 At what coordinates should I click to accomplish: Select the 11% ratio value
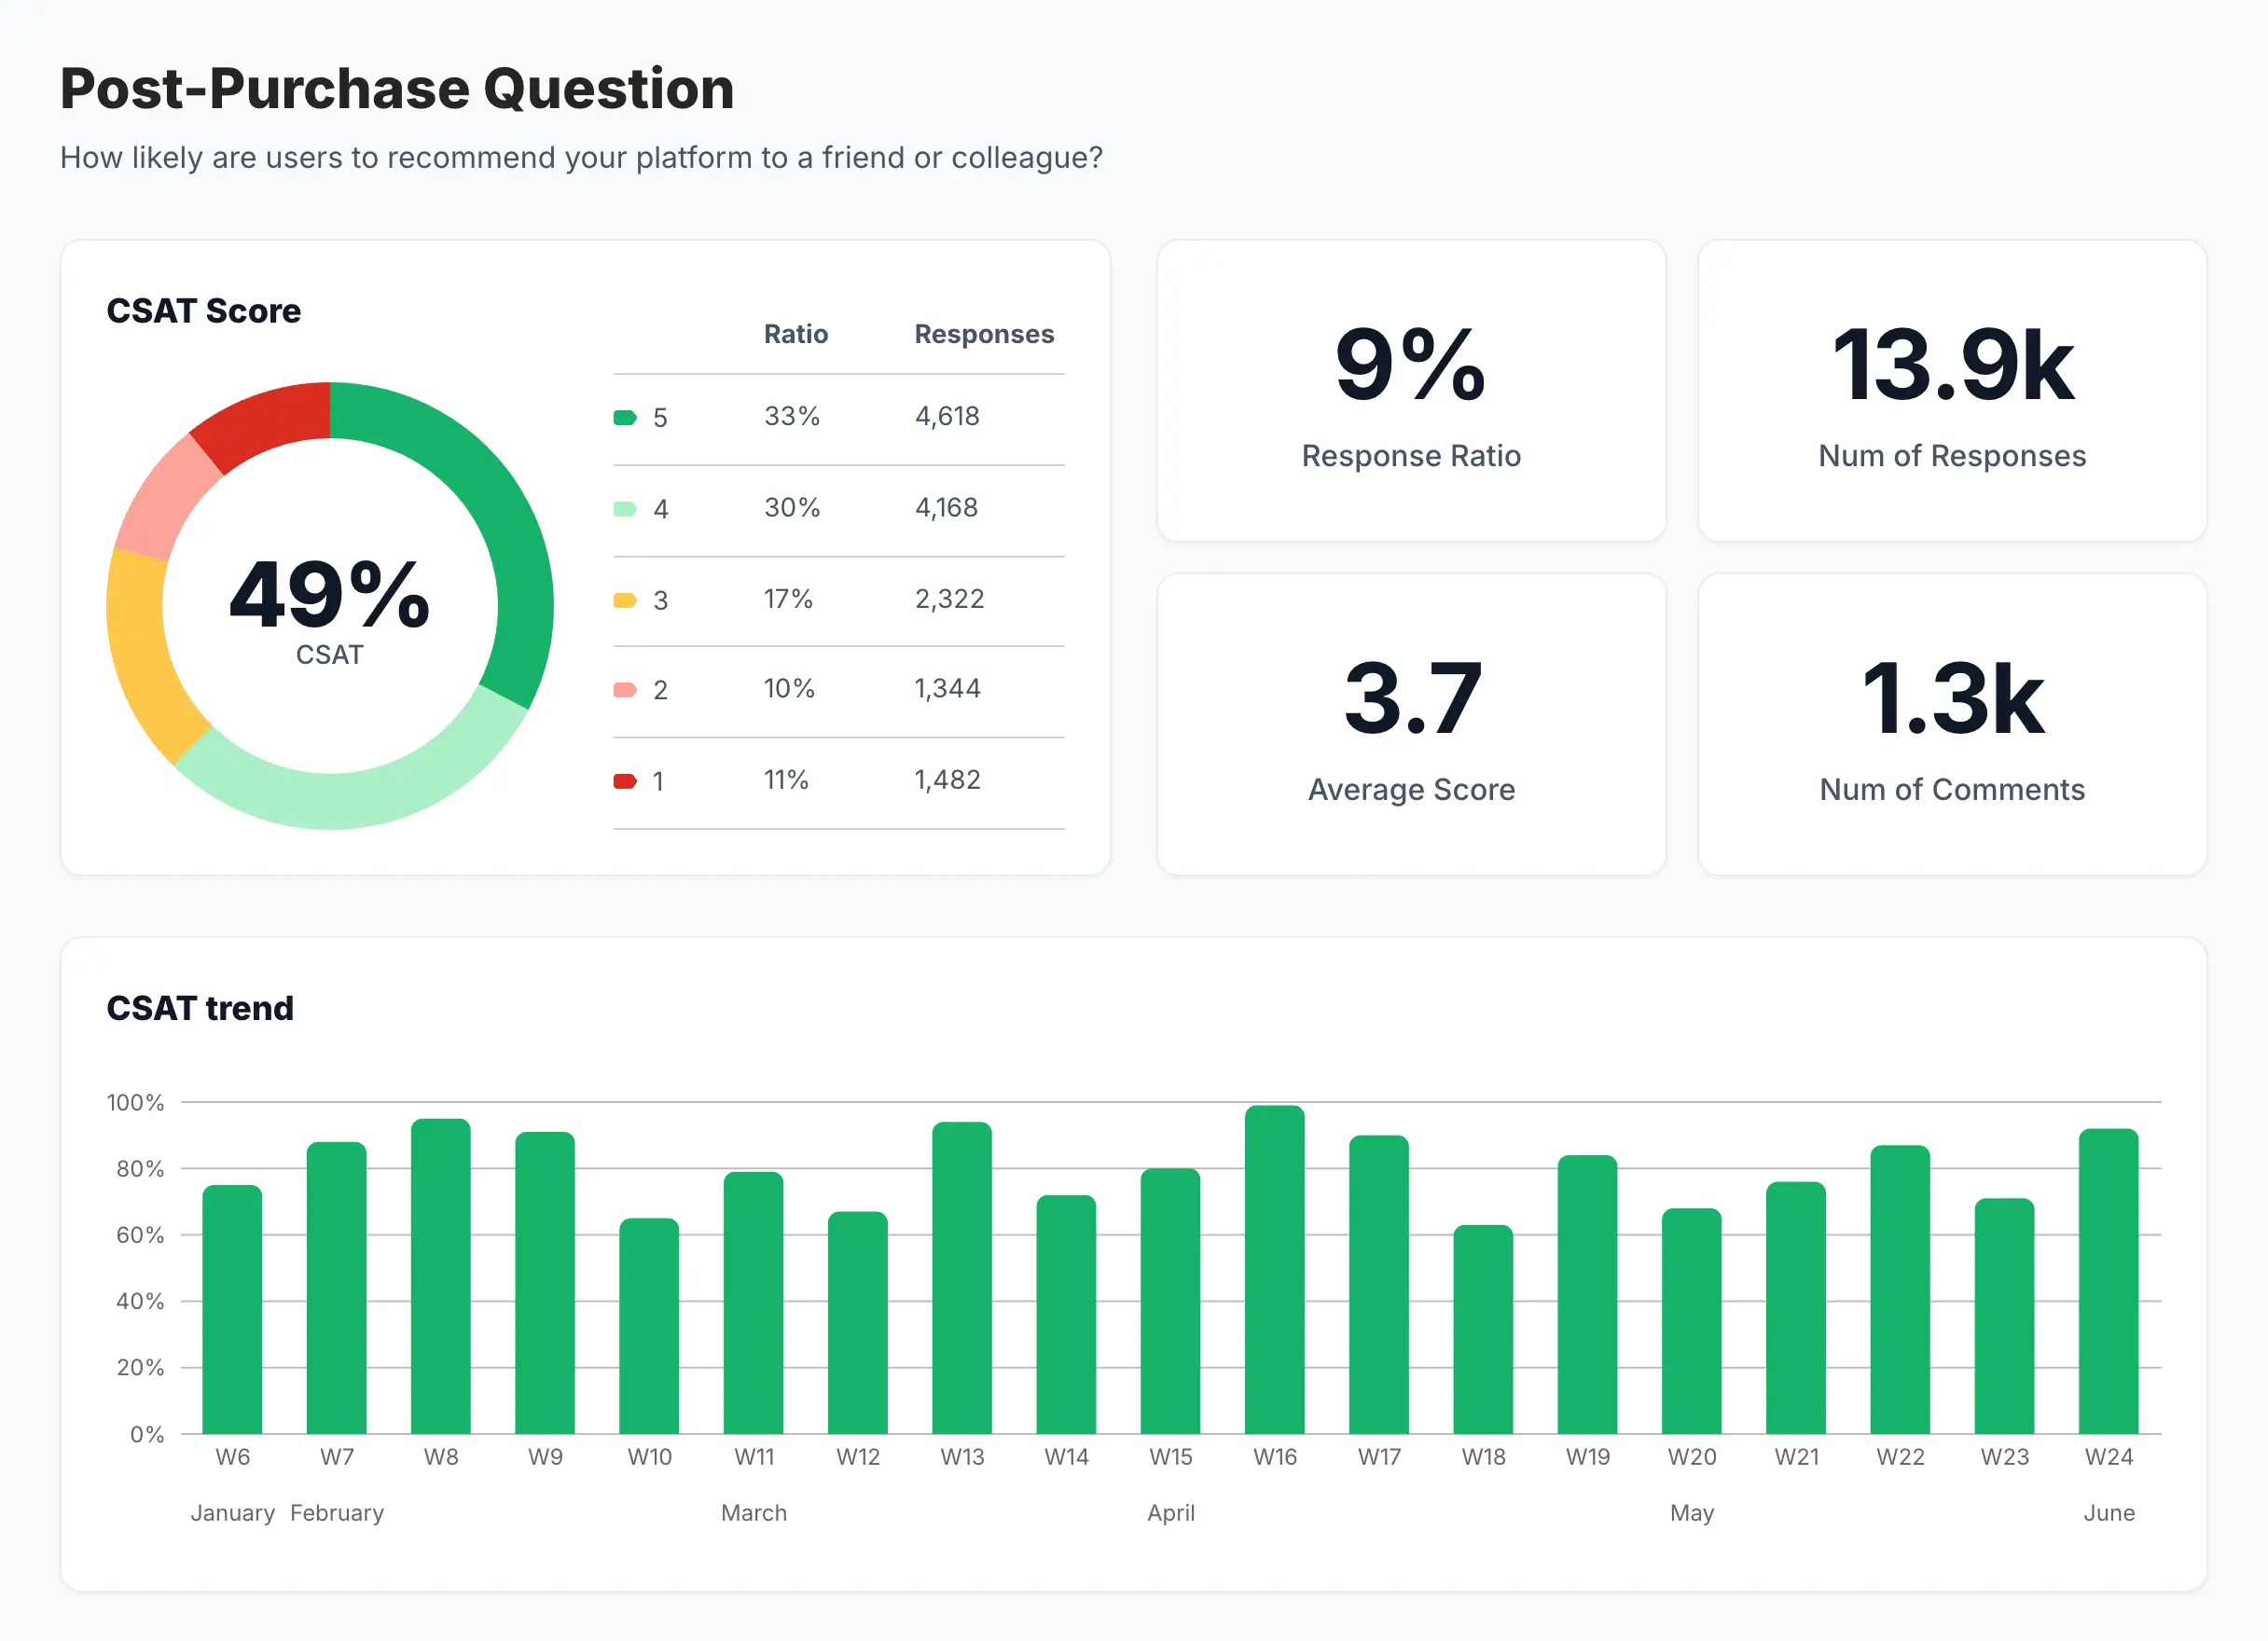(786, 780)
